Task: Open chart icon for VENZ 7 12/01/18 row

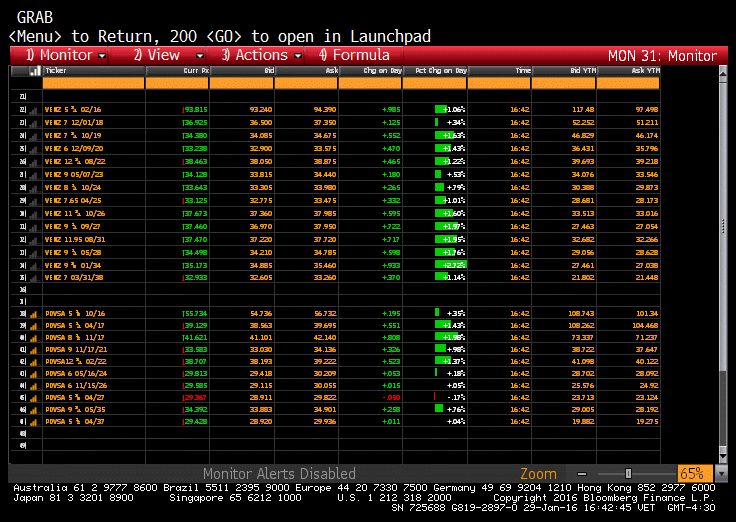Action: (x=33, y=123)
